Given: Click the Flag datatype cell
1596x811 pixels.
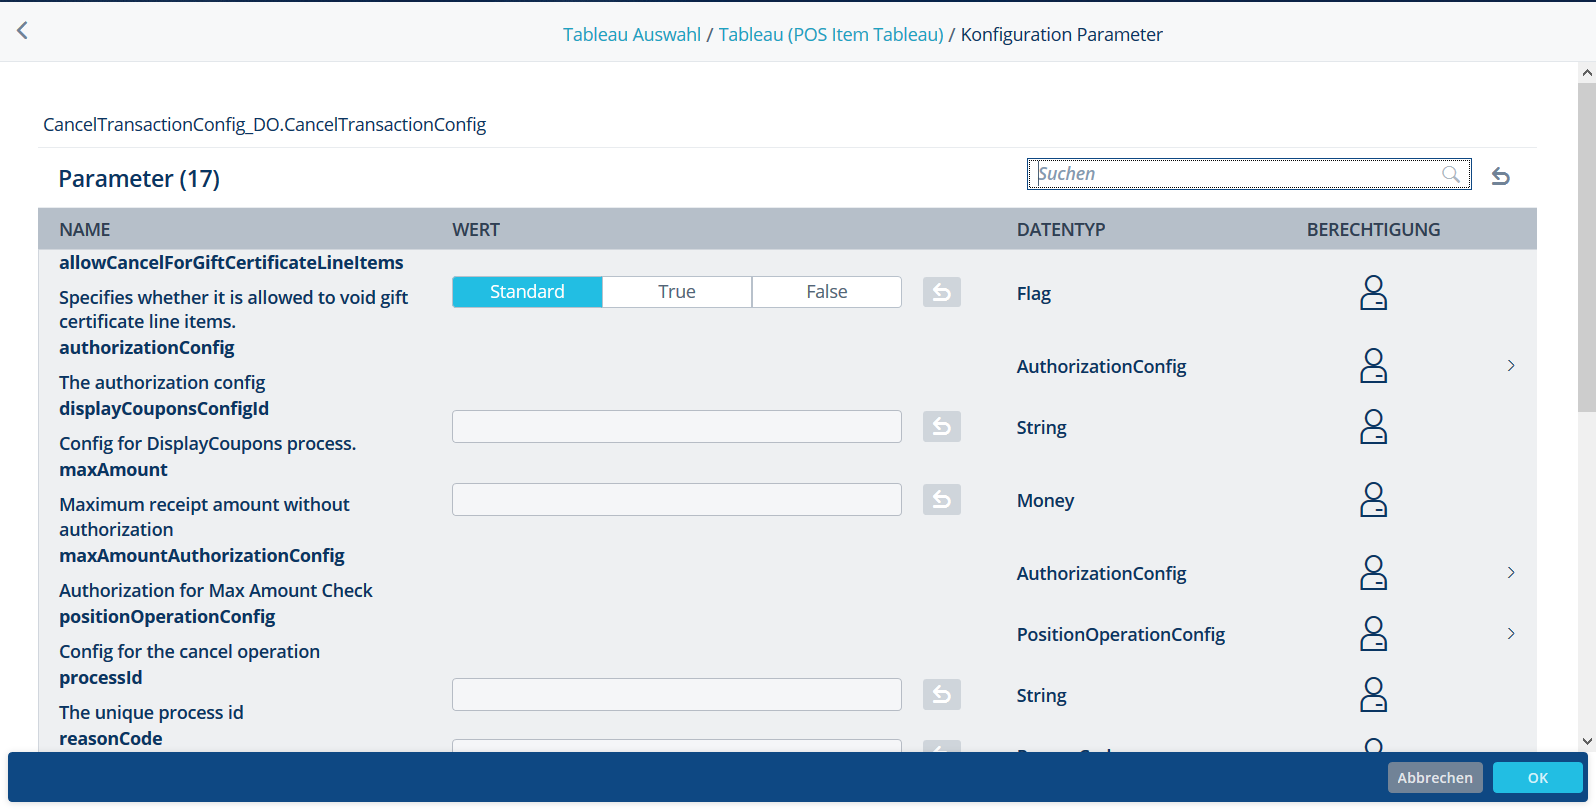Looking at the screenshot, I should point(1034,294).
